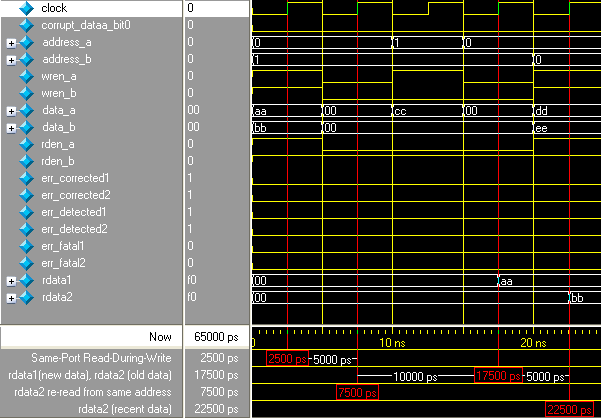Click the err_detected2 signal icon
Screen dimensions: 601x418
pyautogui.click(x=27, y=229)
